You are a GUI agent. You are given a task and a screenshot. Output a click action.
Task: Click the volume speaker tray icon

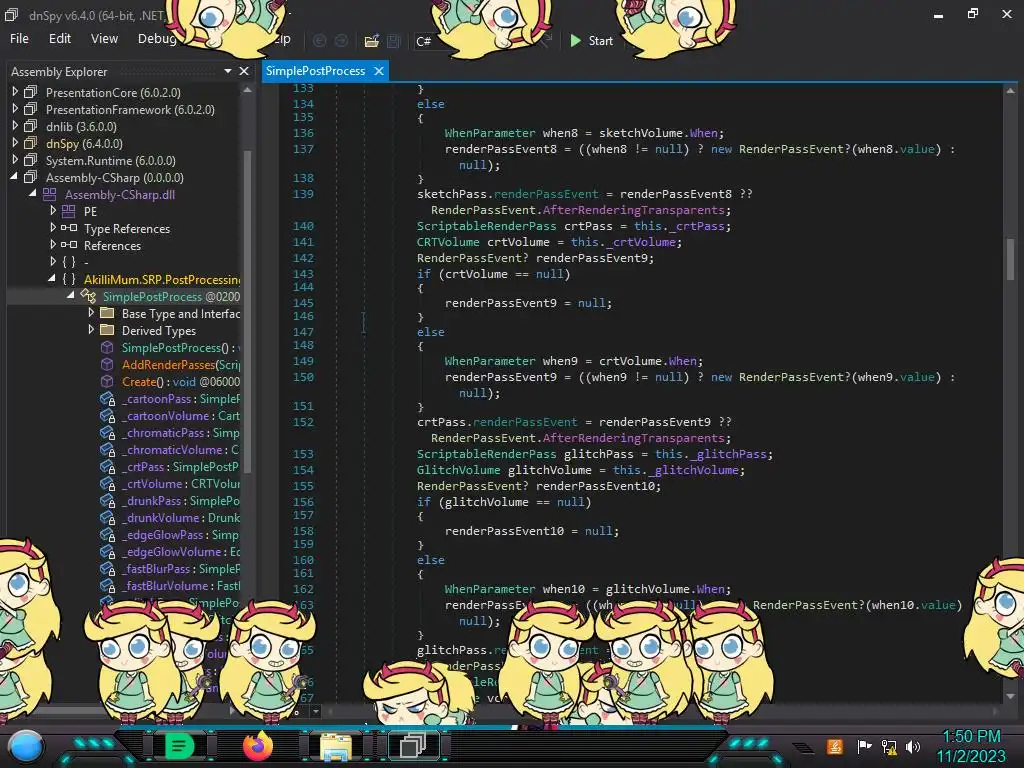(912, 746)
